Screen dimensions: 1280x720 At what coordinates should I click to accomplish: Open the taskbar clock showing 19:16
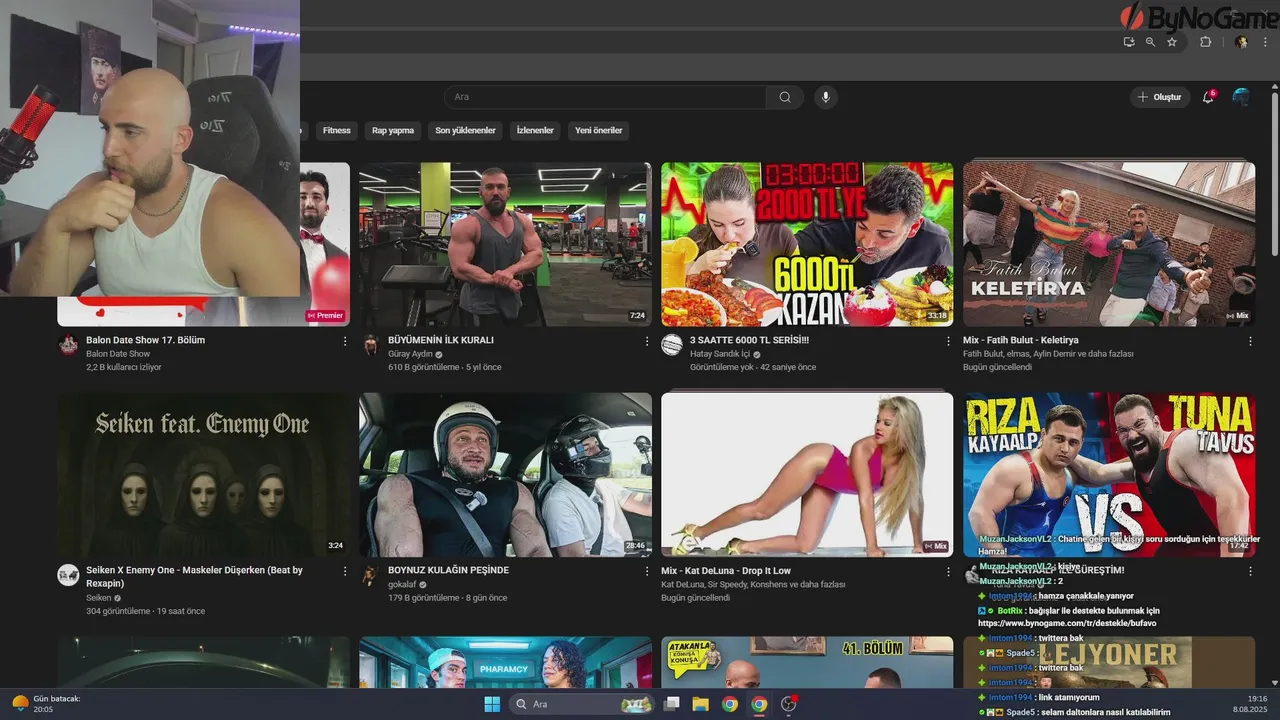pyautogui.click(x=1252, y=704)
